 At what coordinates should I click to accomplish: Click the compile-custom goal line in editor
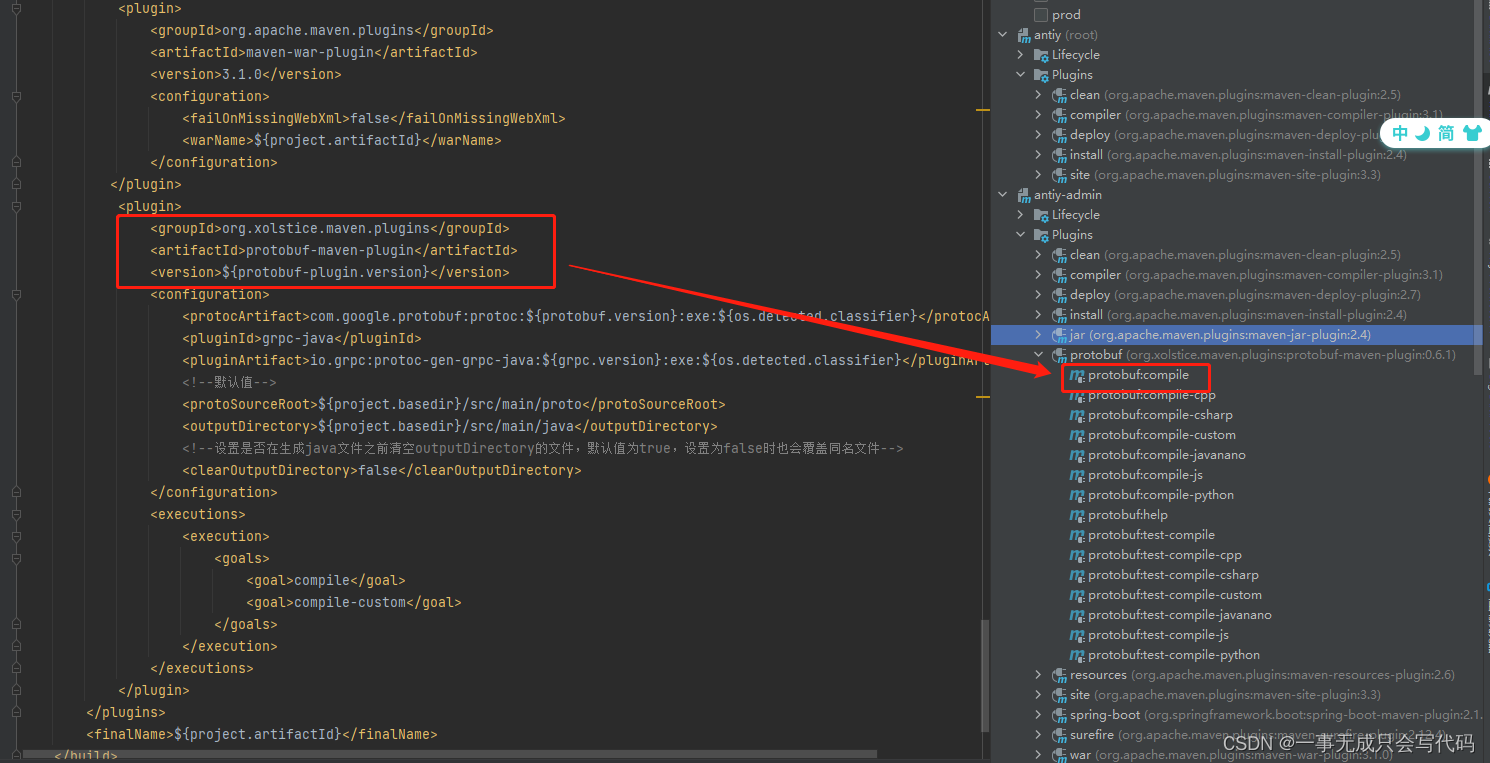(354, 602)
